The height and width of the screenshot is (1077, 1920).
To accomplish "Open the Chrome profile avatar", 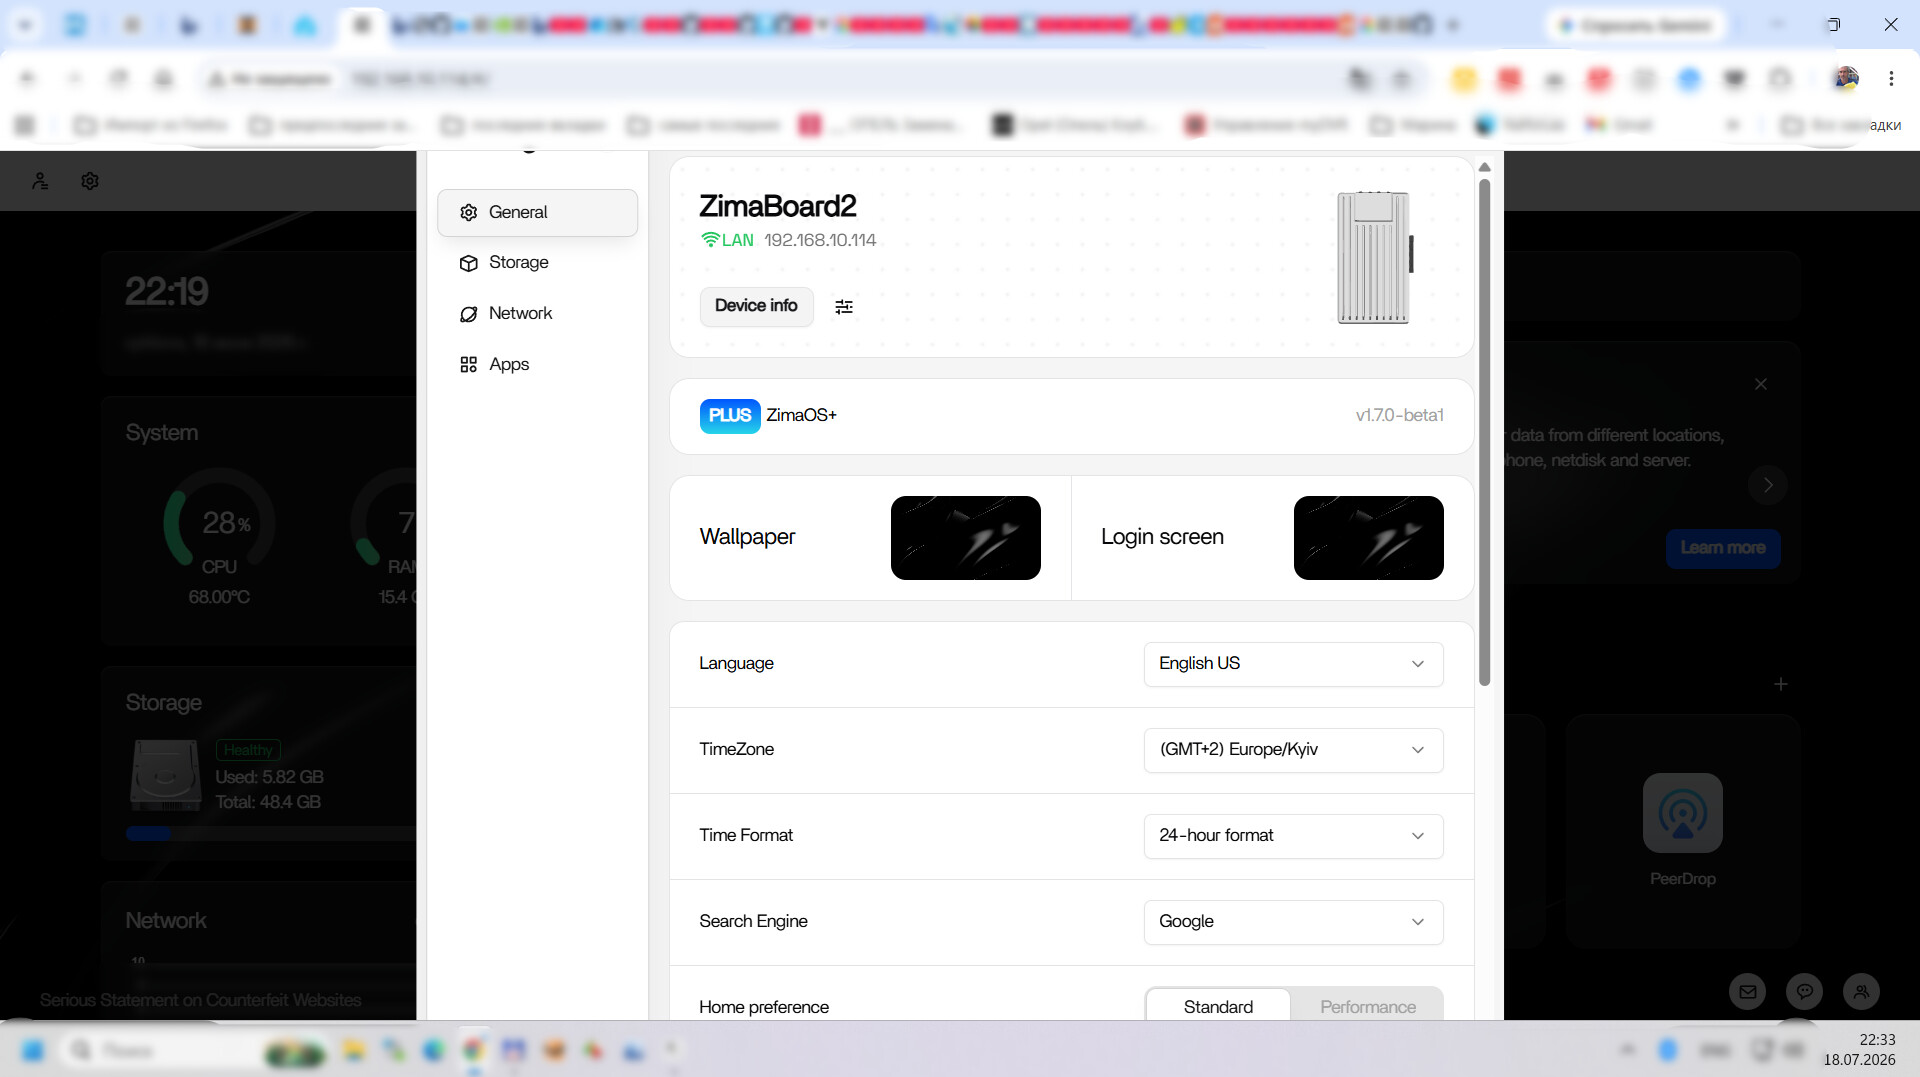I will tap(1846, 78).
